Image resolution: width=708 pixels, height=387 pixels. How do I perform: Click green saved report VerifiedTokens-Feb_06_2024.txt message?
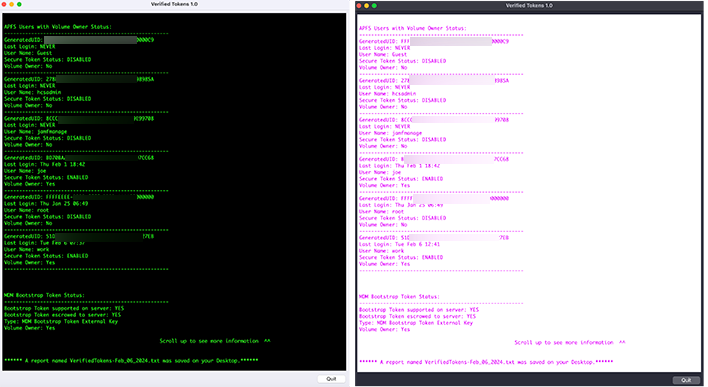(x=131, y=360)
